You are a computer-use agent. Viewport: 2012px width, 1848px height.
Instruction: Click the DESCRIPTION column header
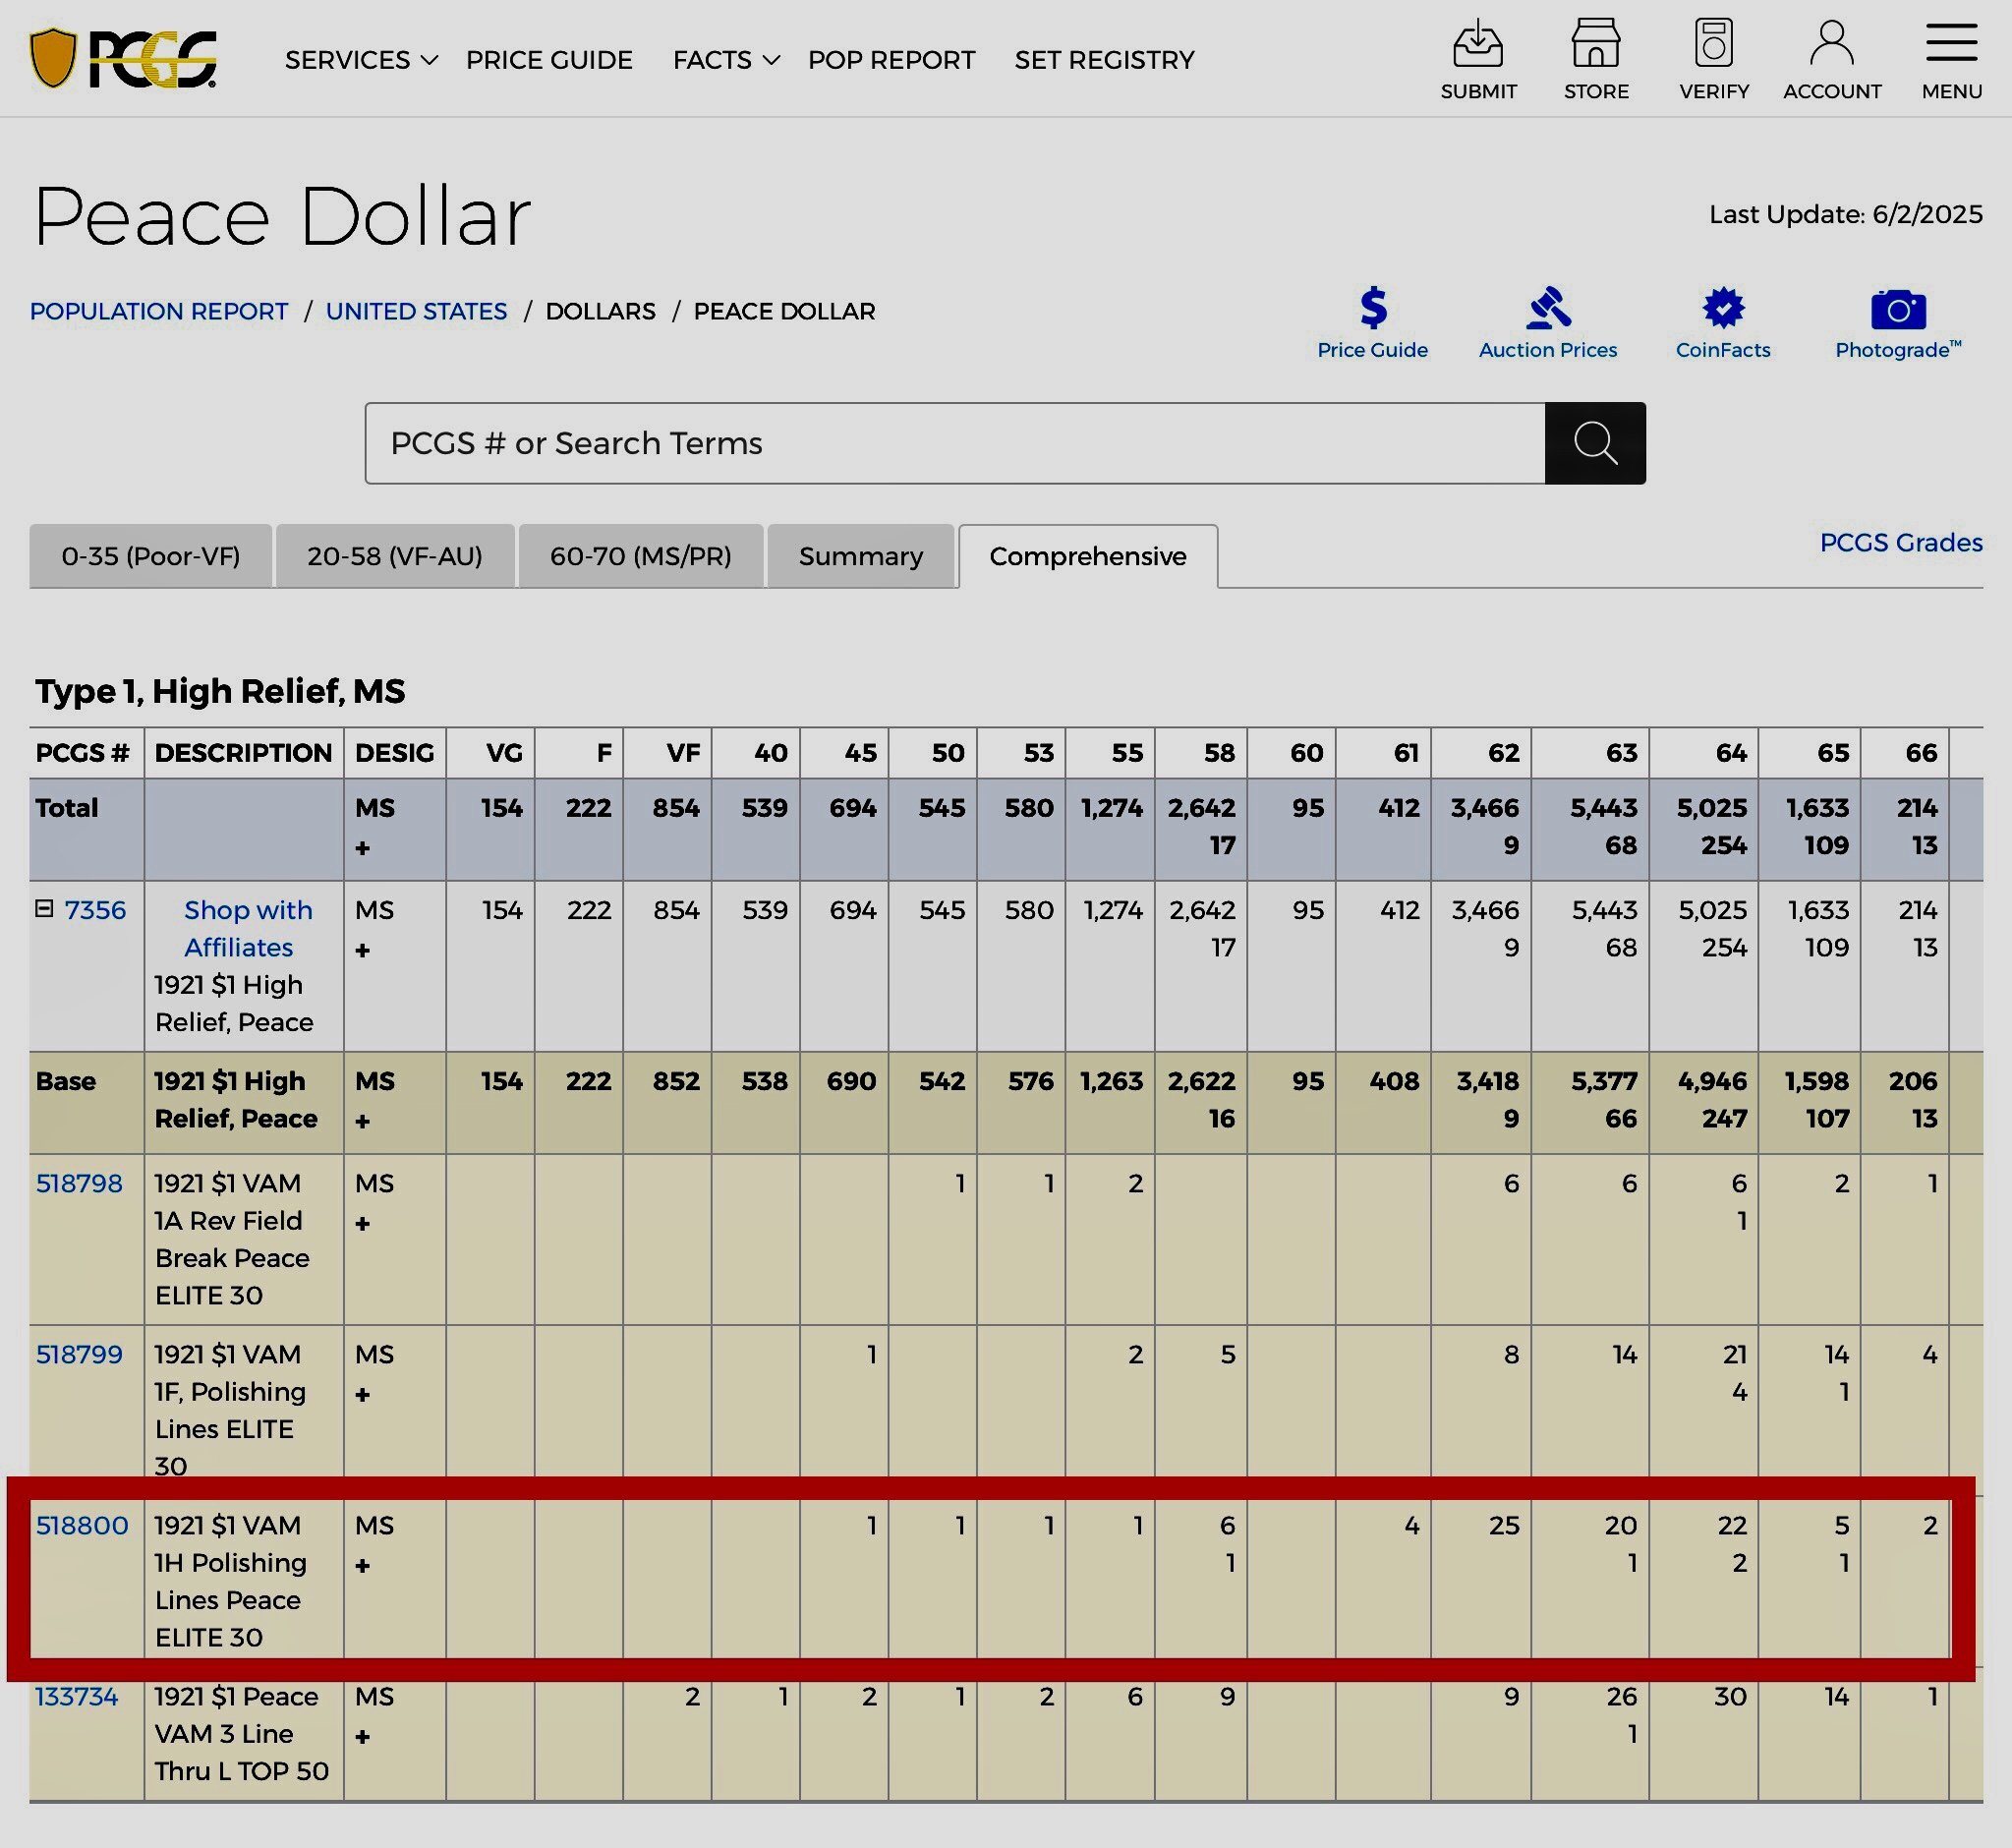click(243, 753)
